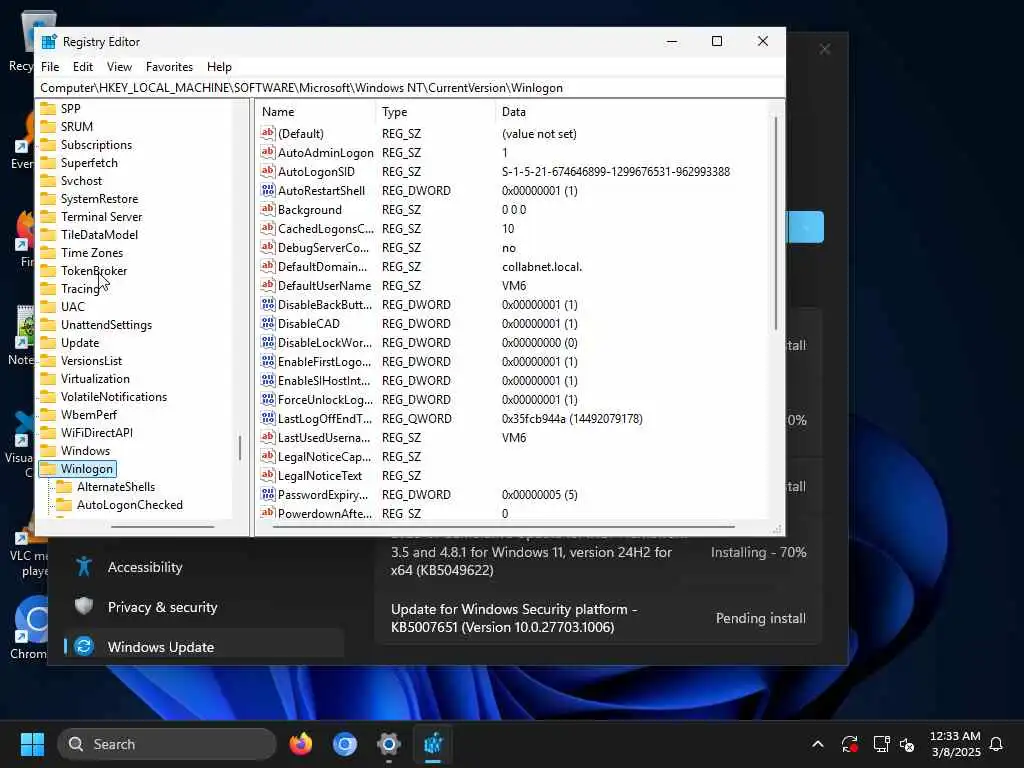Select the DisableCAD value

click(x=308, y=323)
